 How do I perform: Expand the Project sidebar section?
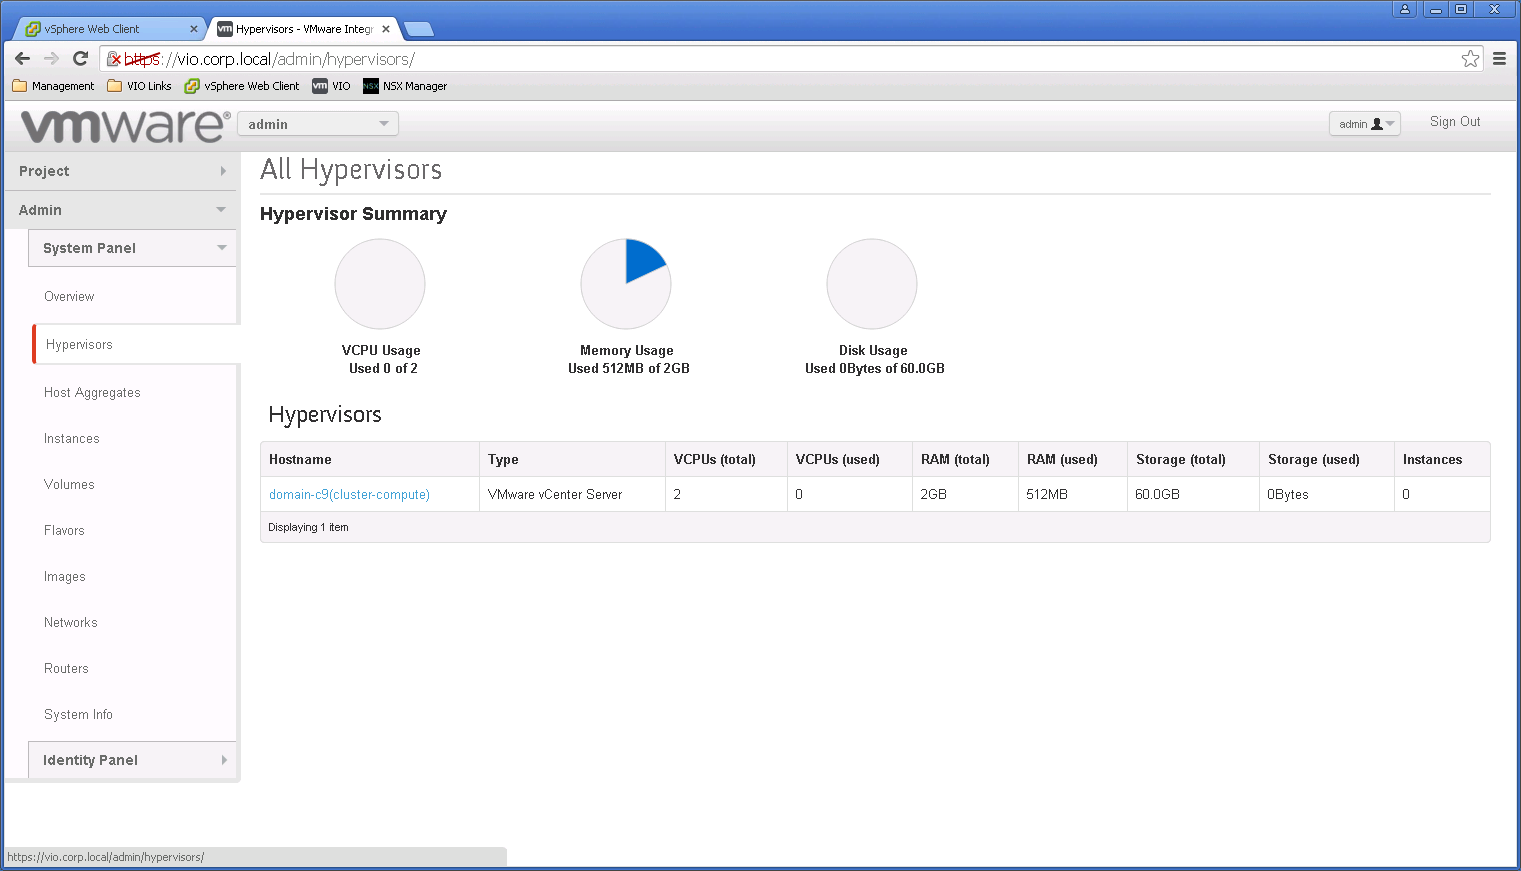click(121, 171)
